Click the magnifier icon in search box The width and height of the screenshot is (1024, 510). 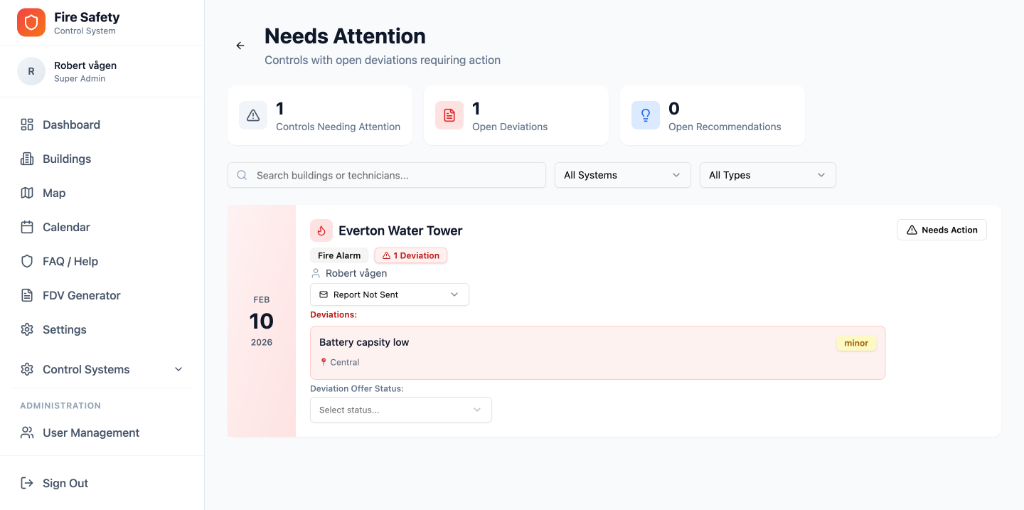pyautogui.click(x=242, y=175)
